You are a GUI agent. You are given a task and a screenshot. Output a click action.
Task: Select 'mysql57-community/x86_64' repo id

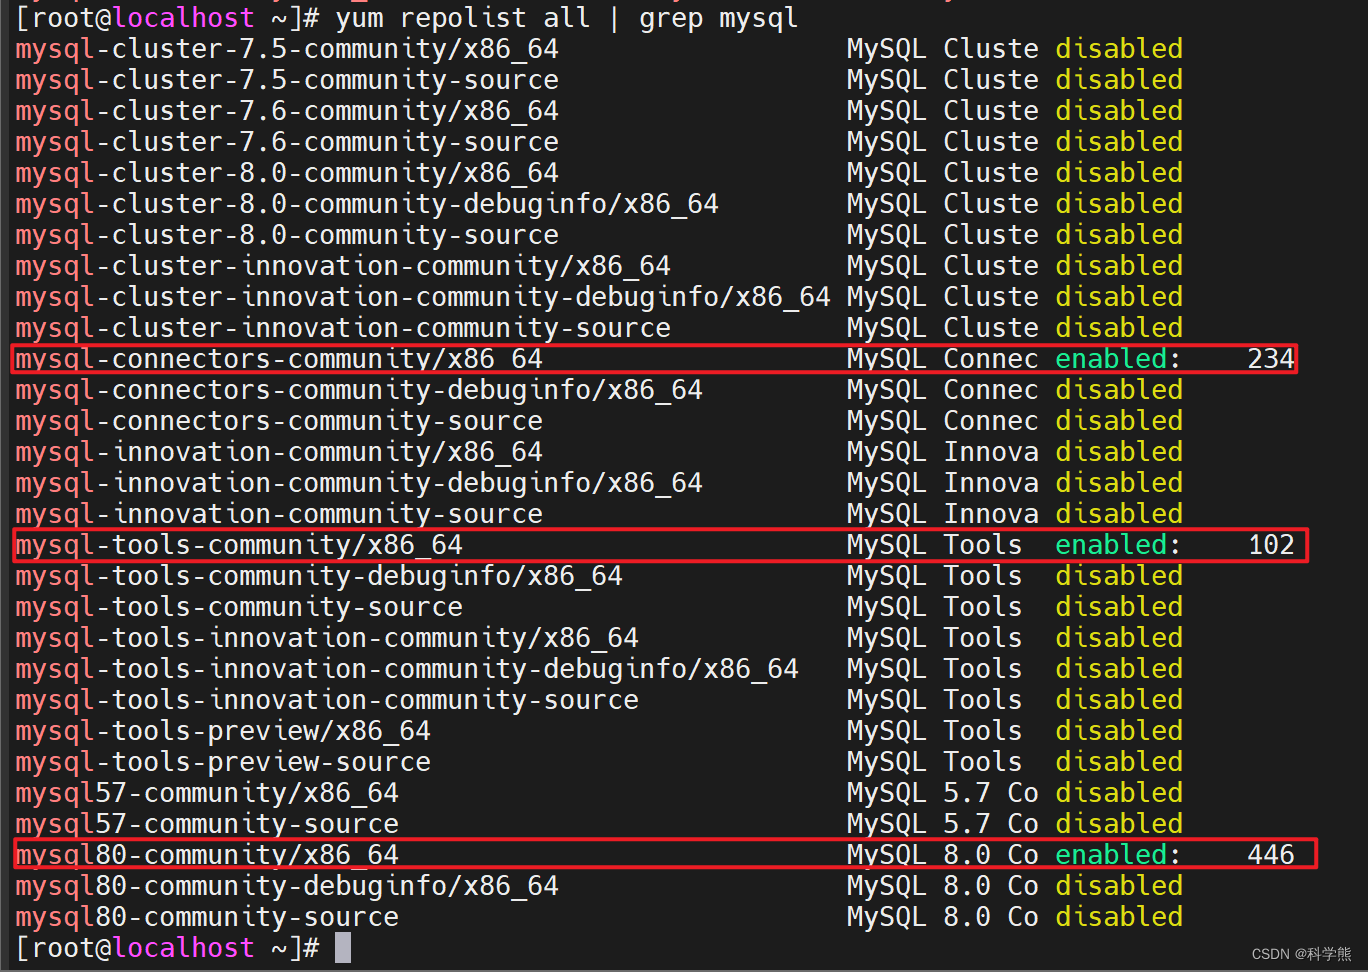pyautogui.click(x=207, y=793)
